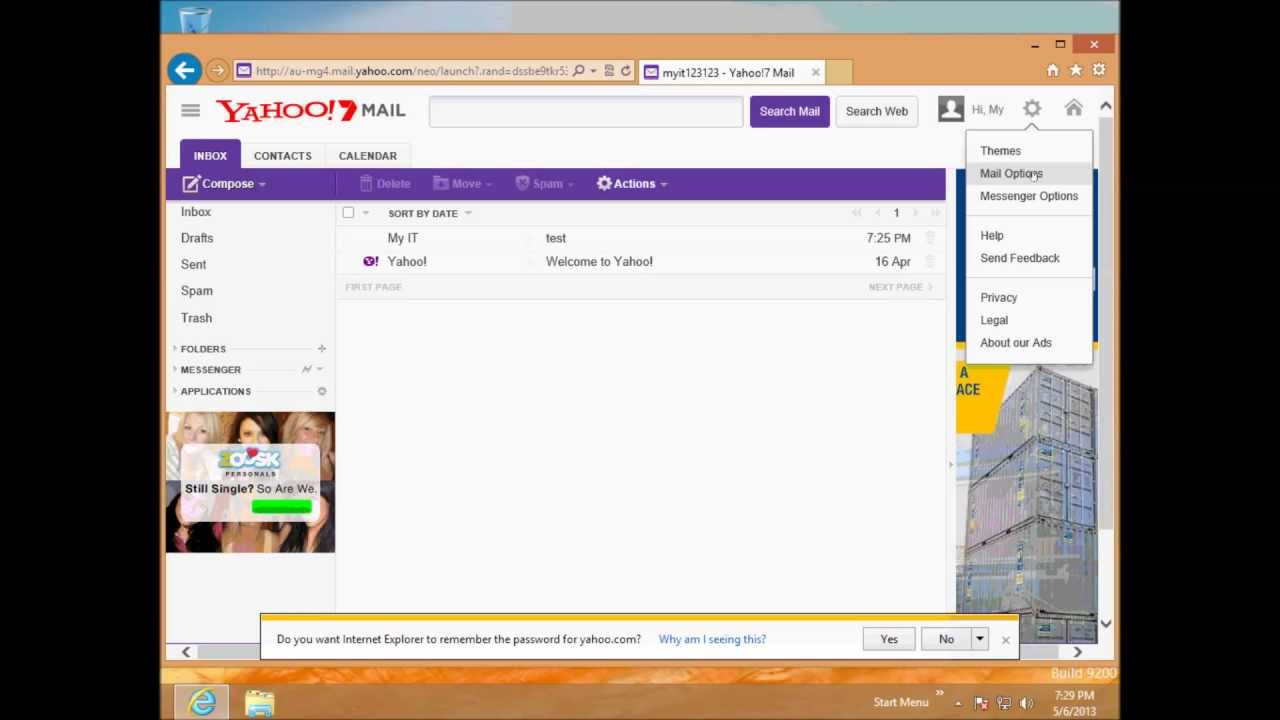
Task: Click No on password prompt
Action: [946, 639]
